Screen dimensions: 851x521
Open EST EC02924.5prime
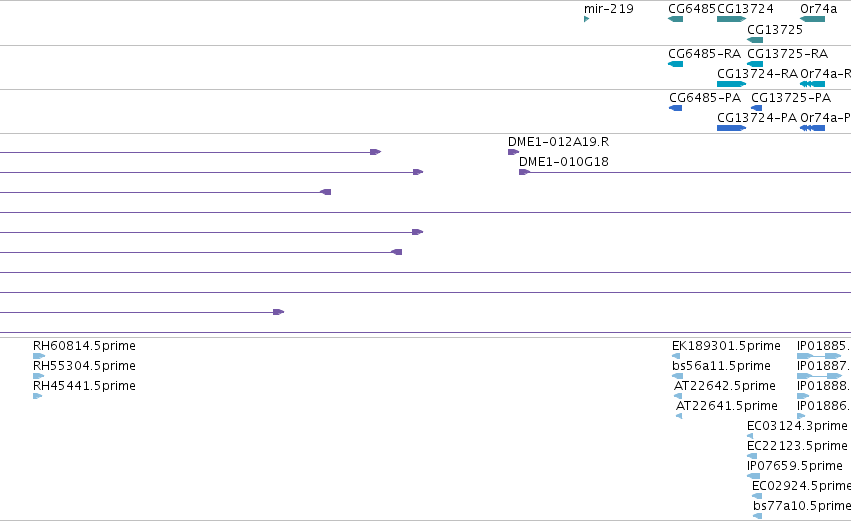click(757, 496)
